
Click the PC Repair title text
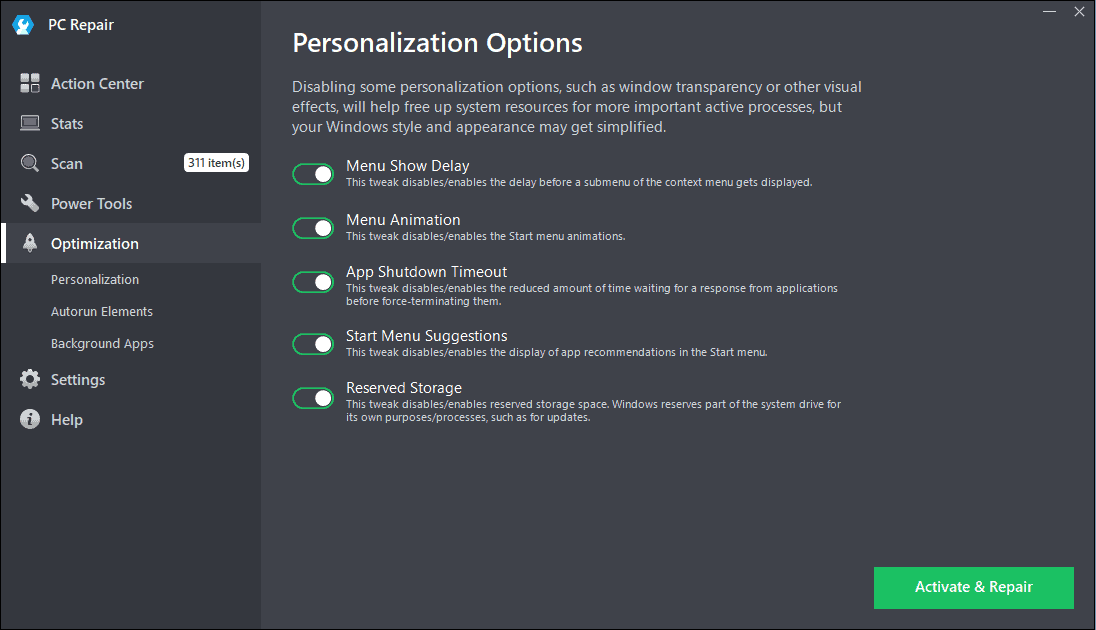pos(81,25)
